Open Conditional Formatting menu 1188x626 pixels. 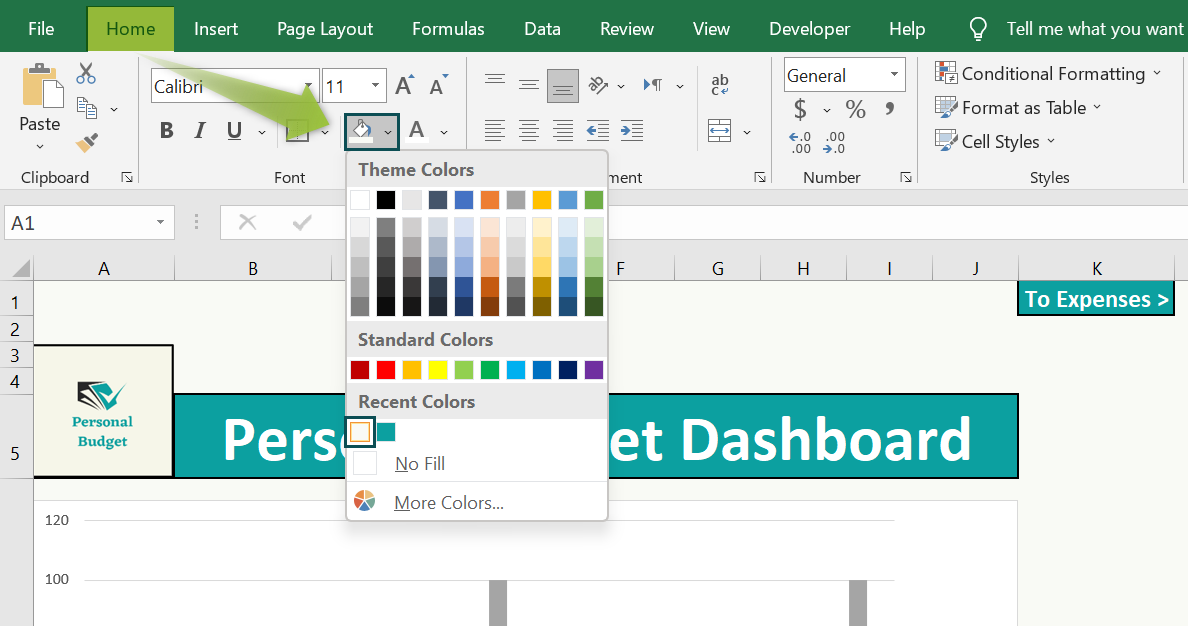[1047, 74]
